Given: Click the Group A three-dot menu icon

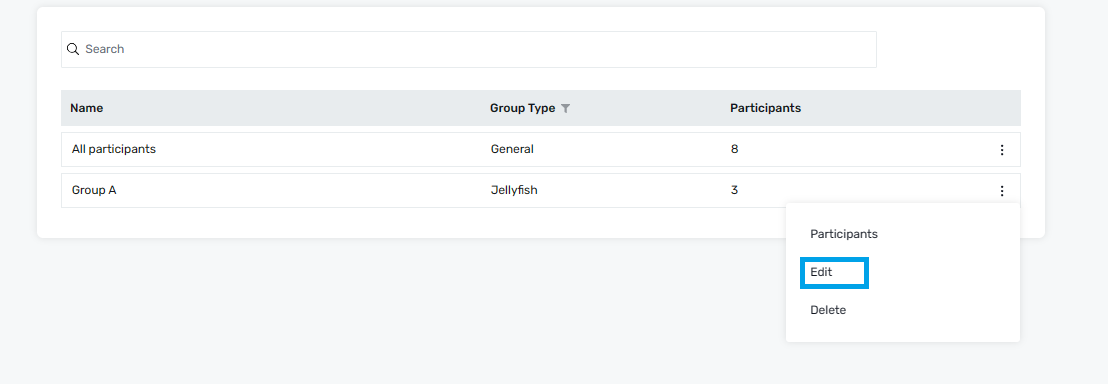Looking at the screenshot, I should coord(1001,191).
